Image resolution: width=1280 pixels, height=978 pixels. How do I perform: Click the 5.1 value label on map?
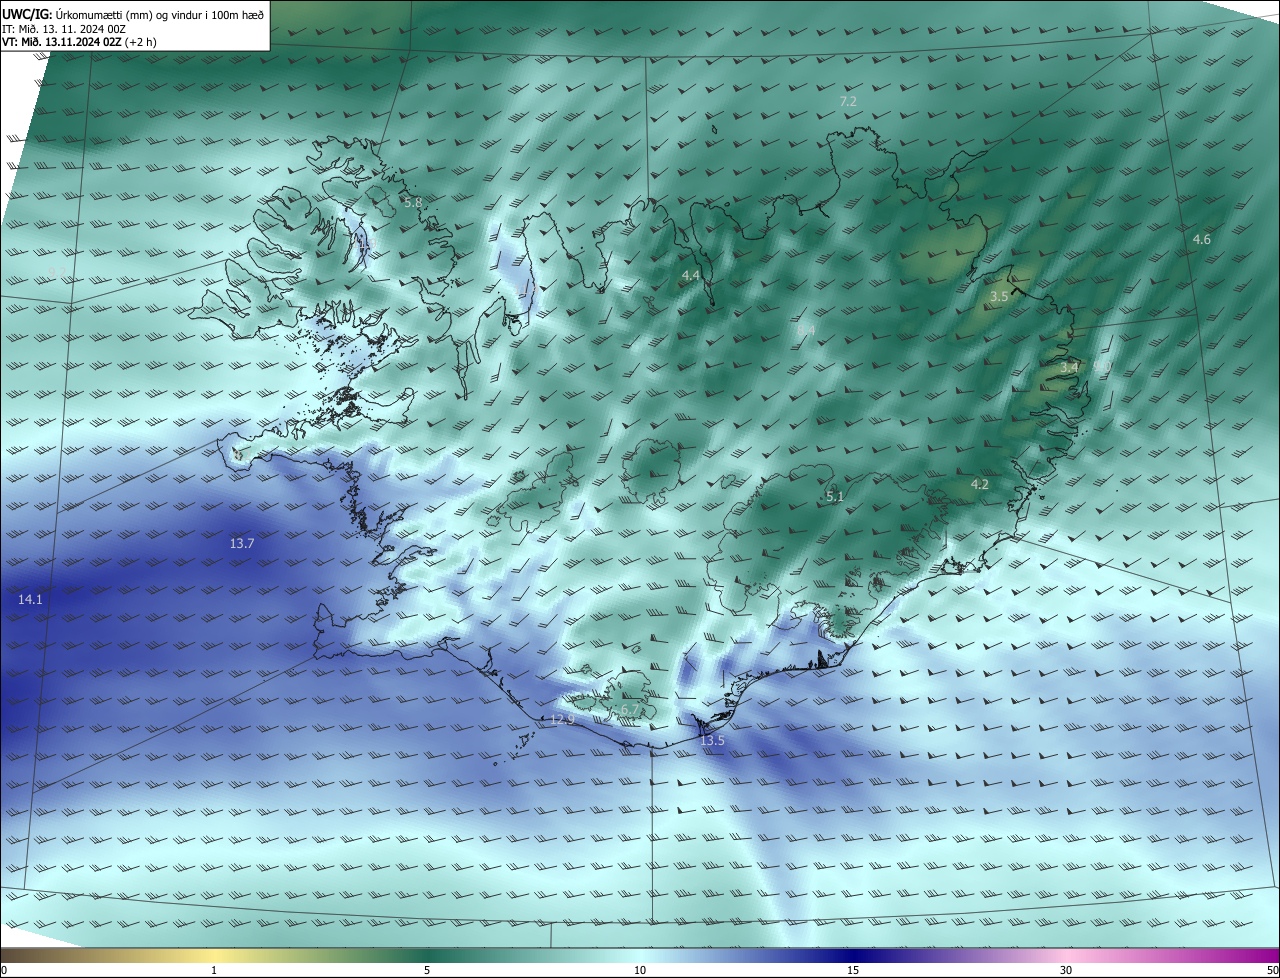tap(835, 496)
